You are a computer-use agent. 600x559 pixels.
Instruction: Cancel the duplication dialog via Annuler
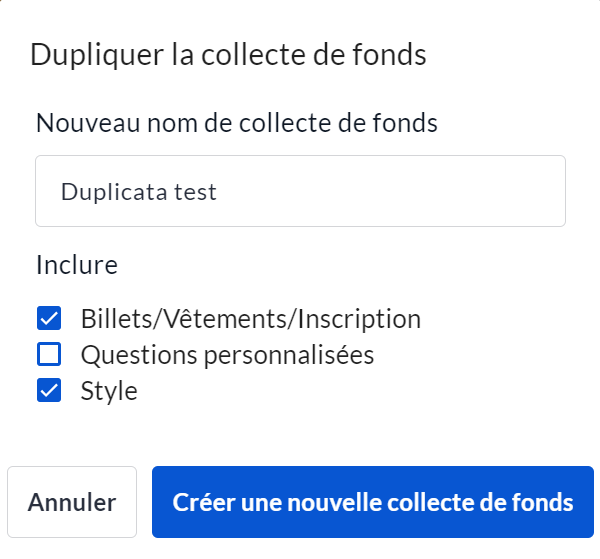(x=72, y=502)
